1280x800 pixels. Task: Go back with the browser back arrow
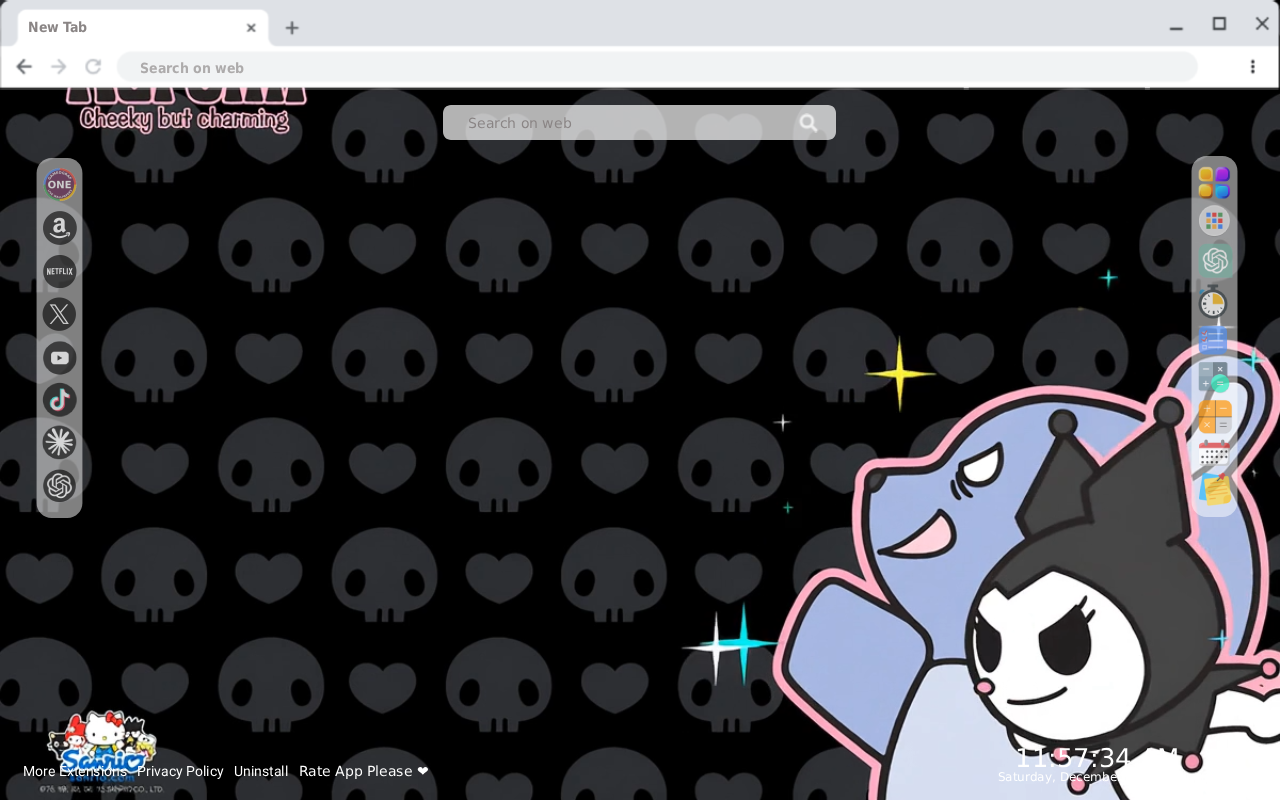coord(24,67)
